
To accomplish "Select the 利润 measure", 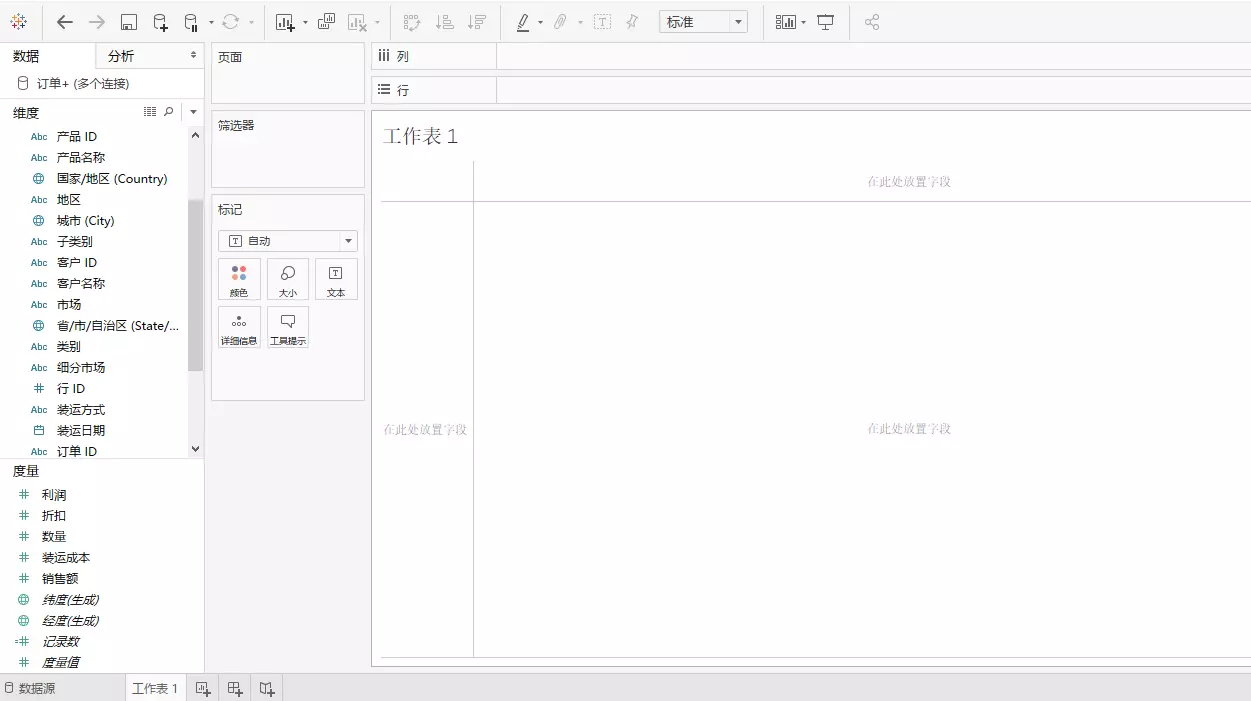I will pyautogui.click(x=54, y=495).
